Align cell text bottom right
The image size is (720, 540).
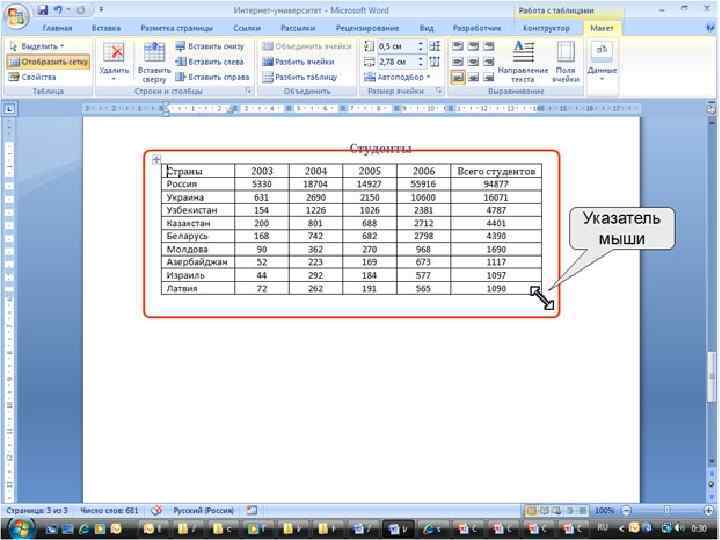tap(488, 77)
